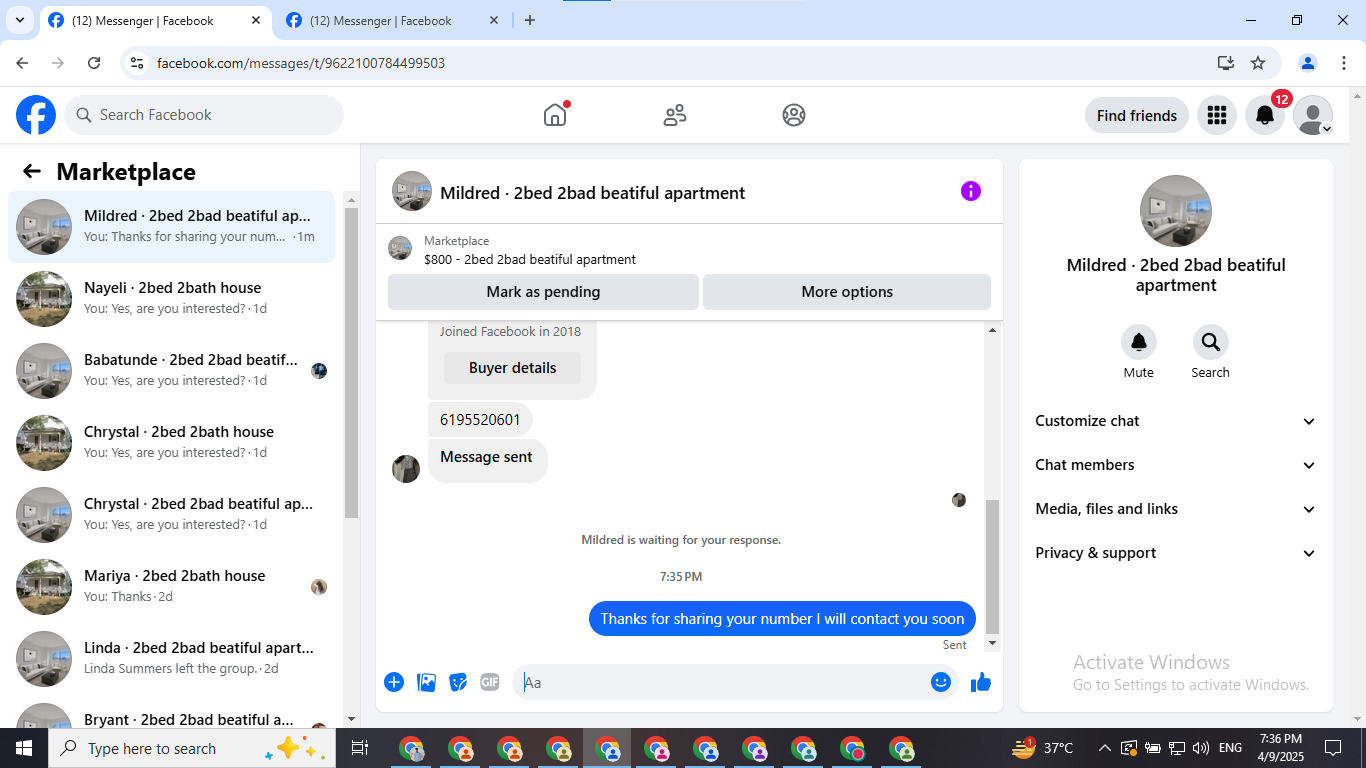The height and width of the screenshot is (768, 1366).
Task: Choose a GIF icon in composer
Action: click(490, 682)
